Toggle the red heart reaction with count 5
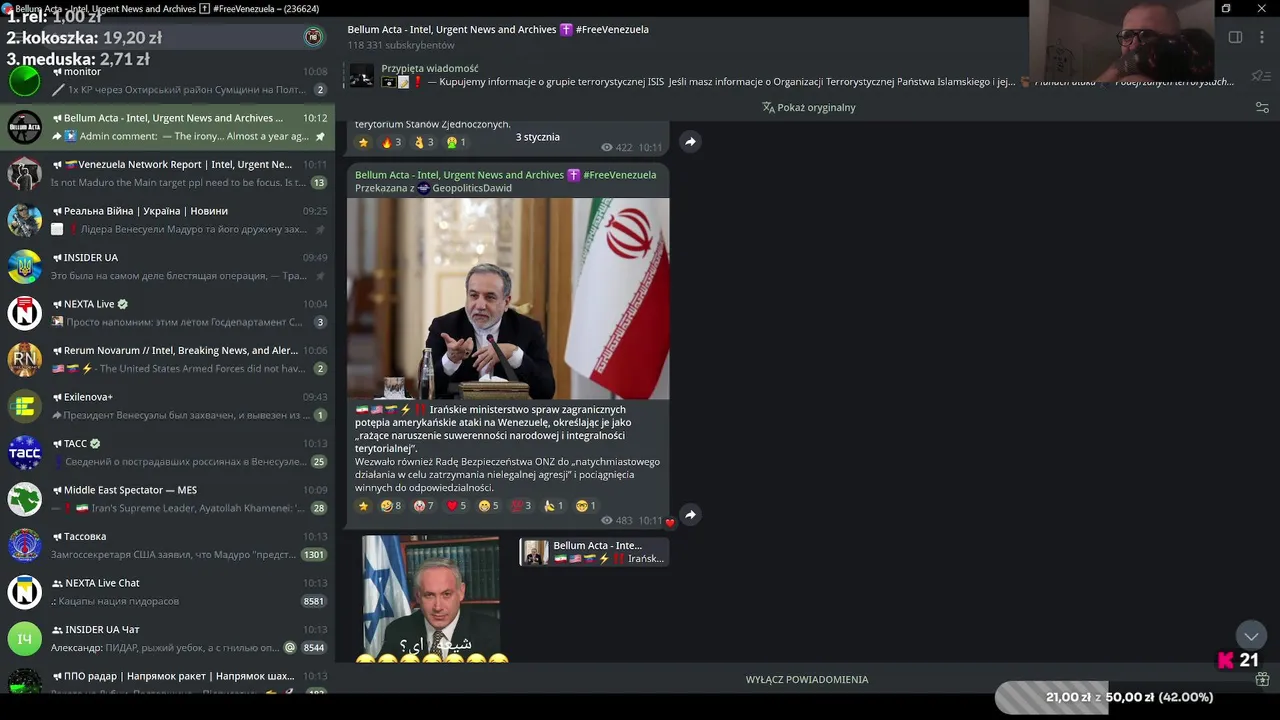The height and width of the screenshot is (720, 1280). click(x=457, y=506)
